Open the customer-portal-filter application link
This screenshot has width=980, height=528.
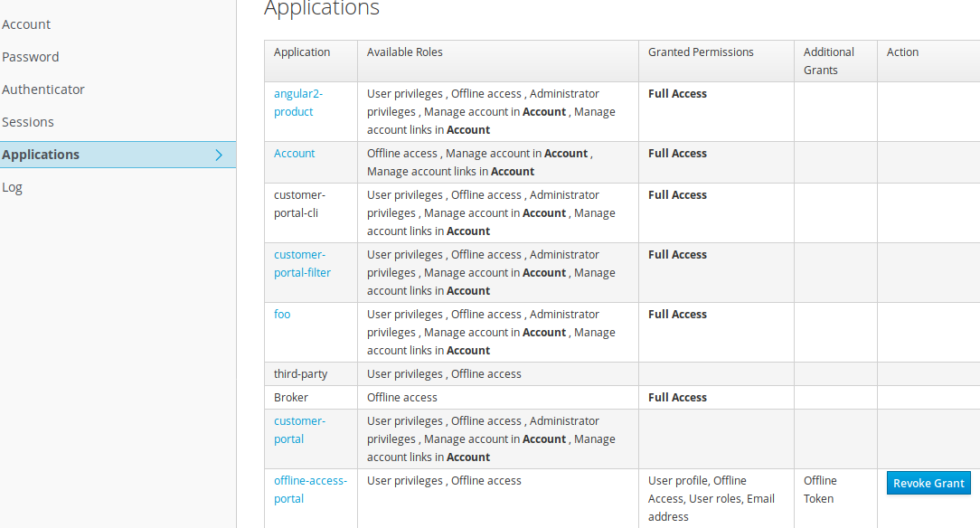point(302,264)
